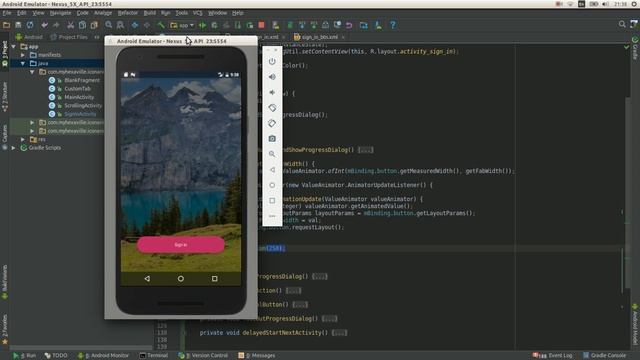
Task: Click the emulator sidebar Back triangle
Action: (x=272, y=169)
